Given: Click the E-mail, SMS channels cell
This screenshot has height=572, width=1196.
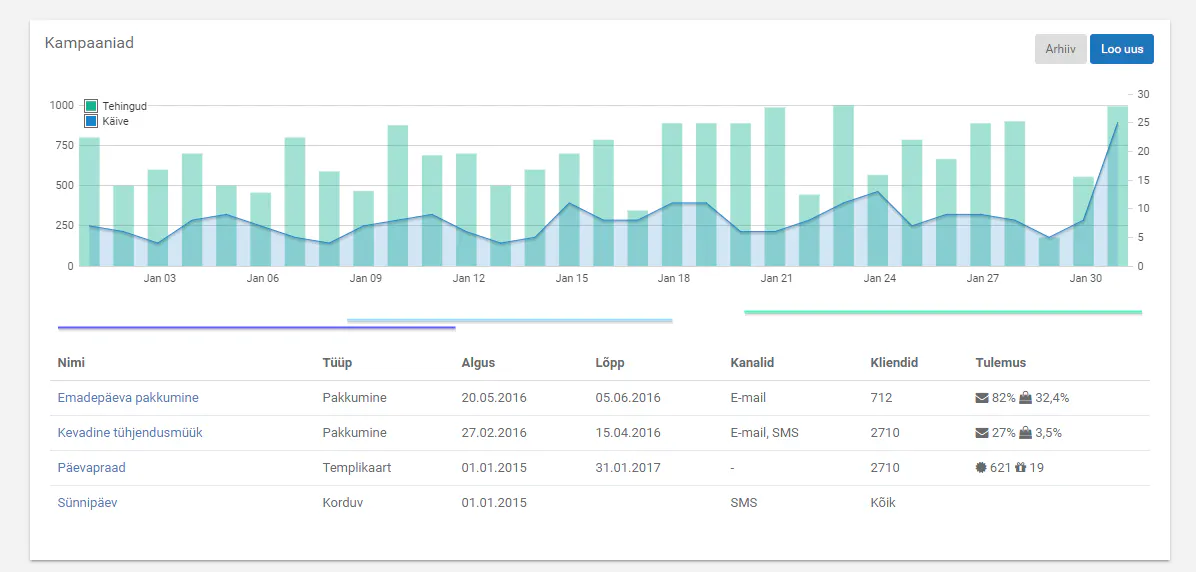Looking at the screenshot, I should coord(765,432).
